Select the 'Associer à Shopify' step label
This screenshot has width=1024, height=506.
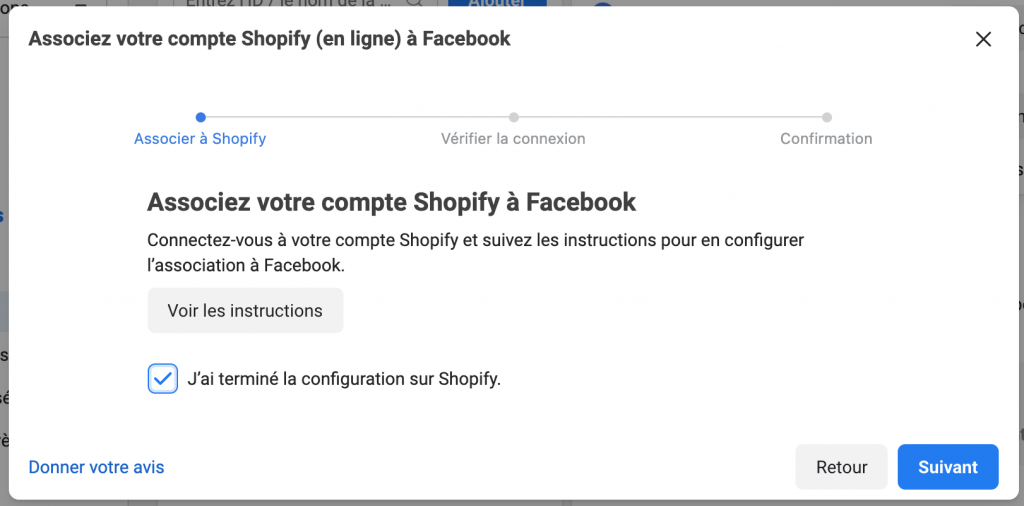click(200, 139)
